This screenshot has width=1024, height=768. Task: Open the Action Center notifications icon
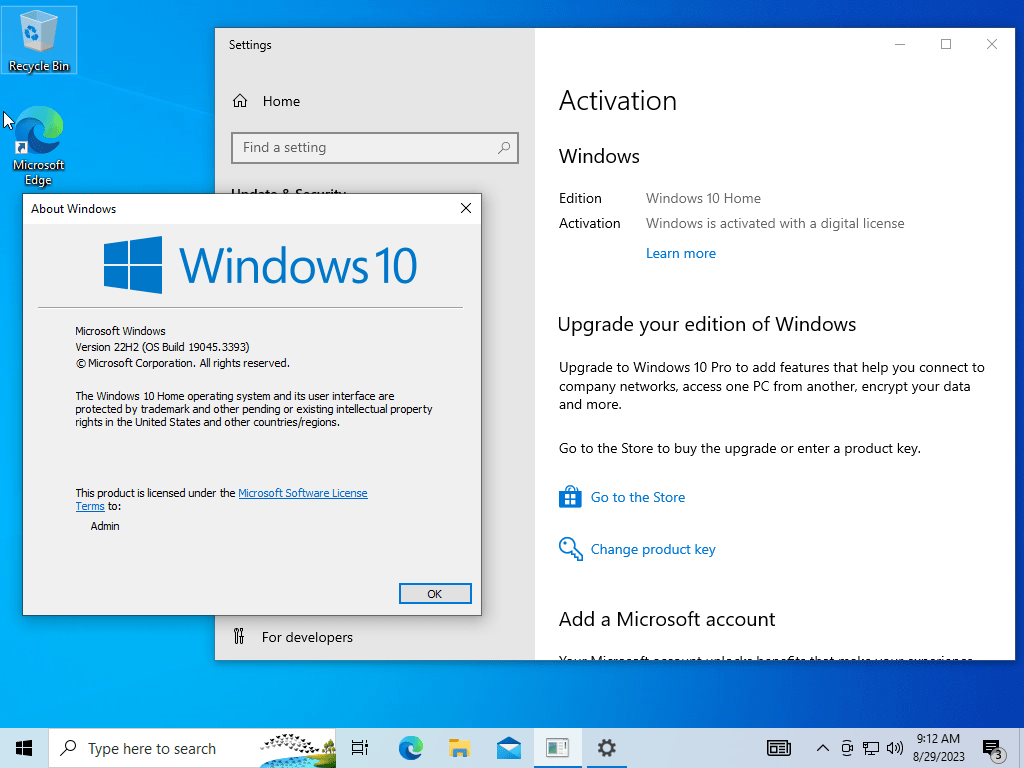(x=992, y=749)
